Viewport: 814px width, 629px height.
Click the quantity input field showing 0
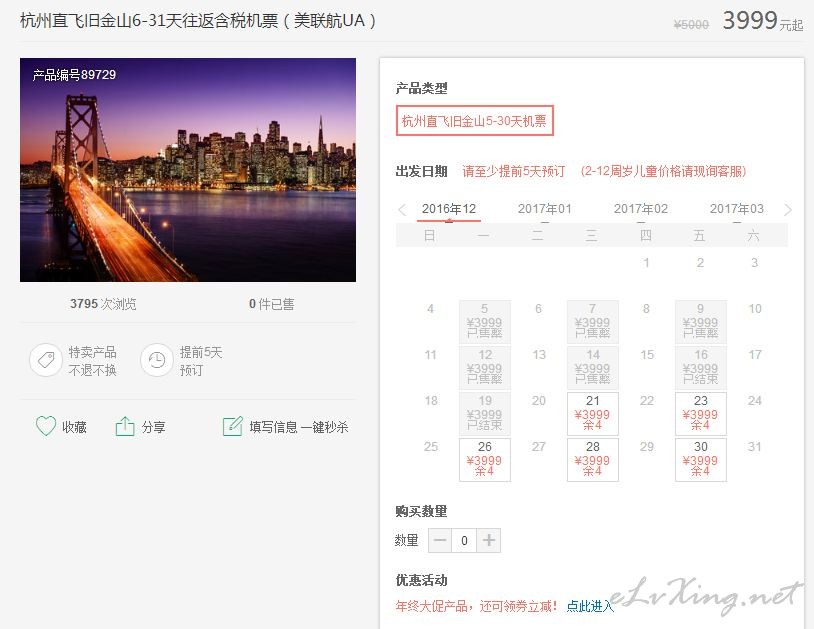pyautogui.click(x=464, y=540)
